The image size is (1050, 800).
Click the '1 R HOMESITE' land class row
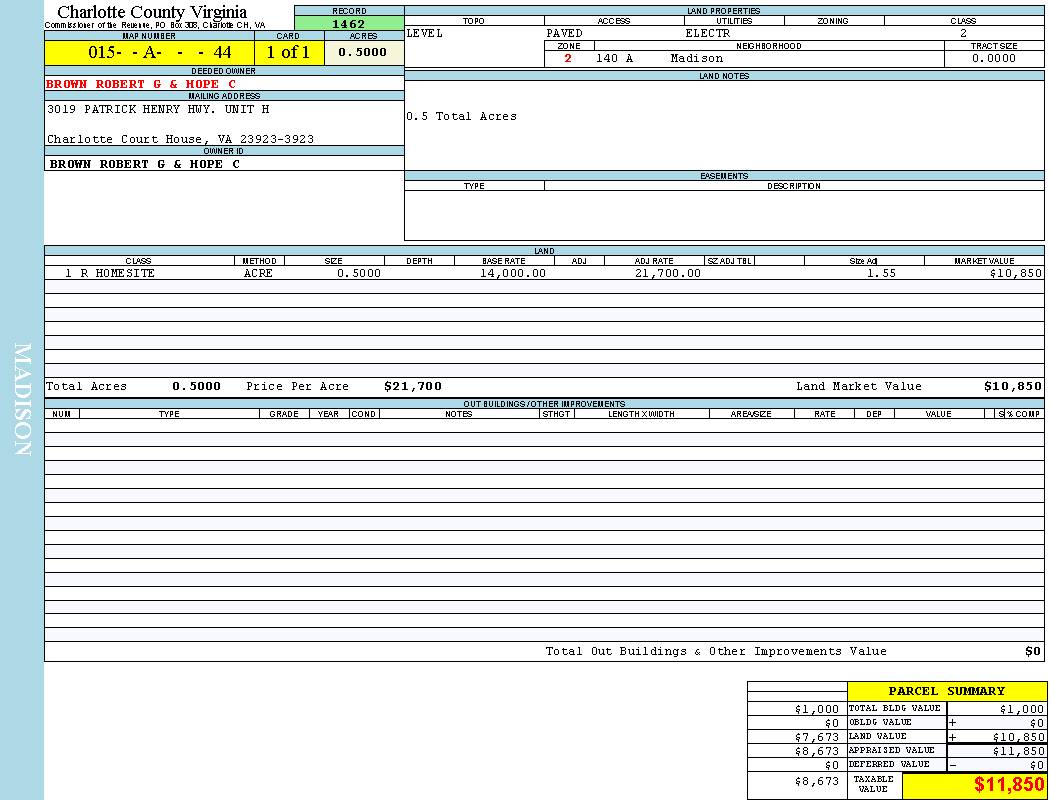tap(110, 273)
